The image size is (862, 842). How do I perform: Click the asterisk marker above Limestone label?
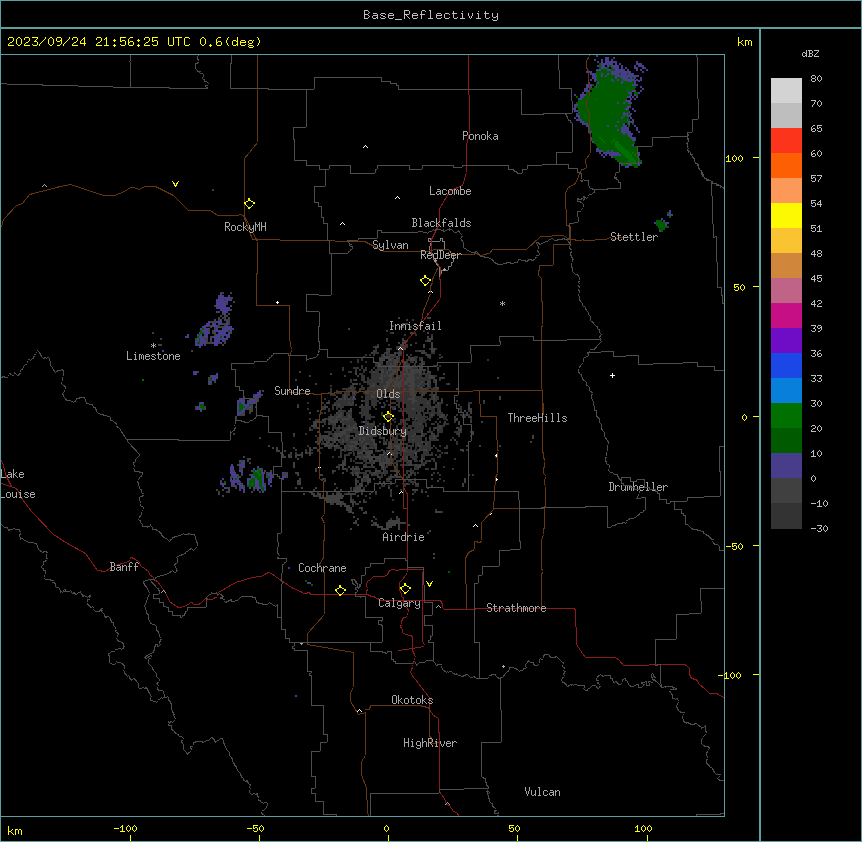click(x=153, y=346)
